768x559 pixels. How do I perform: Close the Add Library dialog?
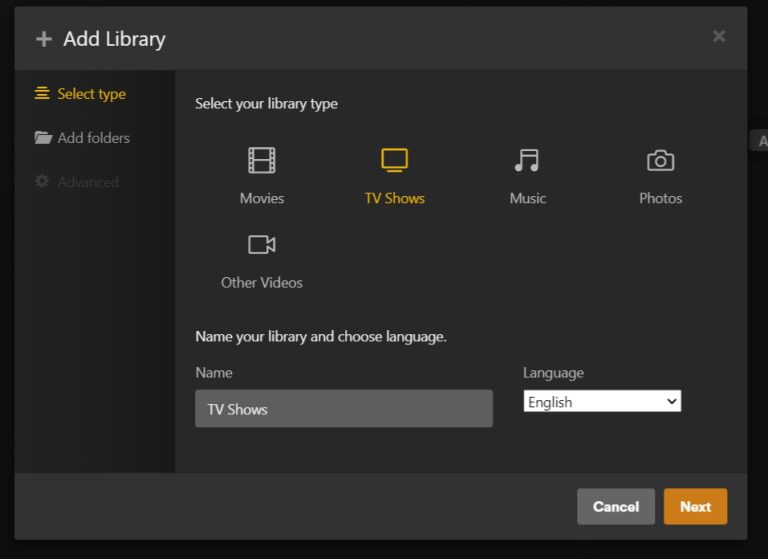[x=718, y=36]
